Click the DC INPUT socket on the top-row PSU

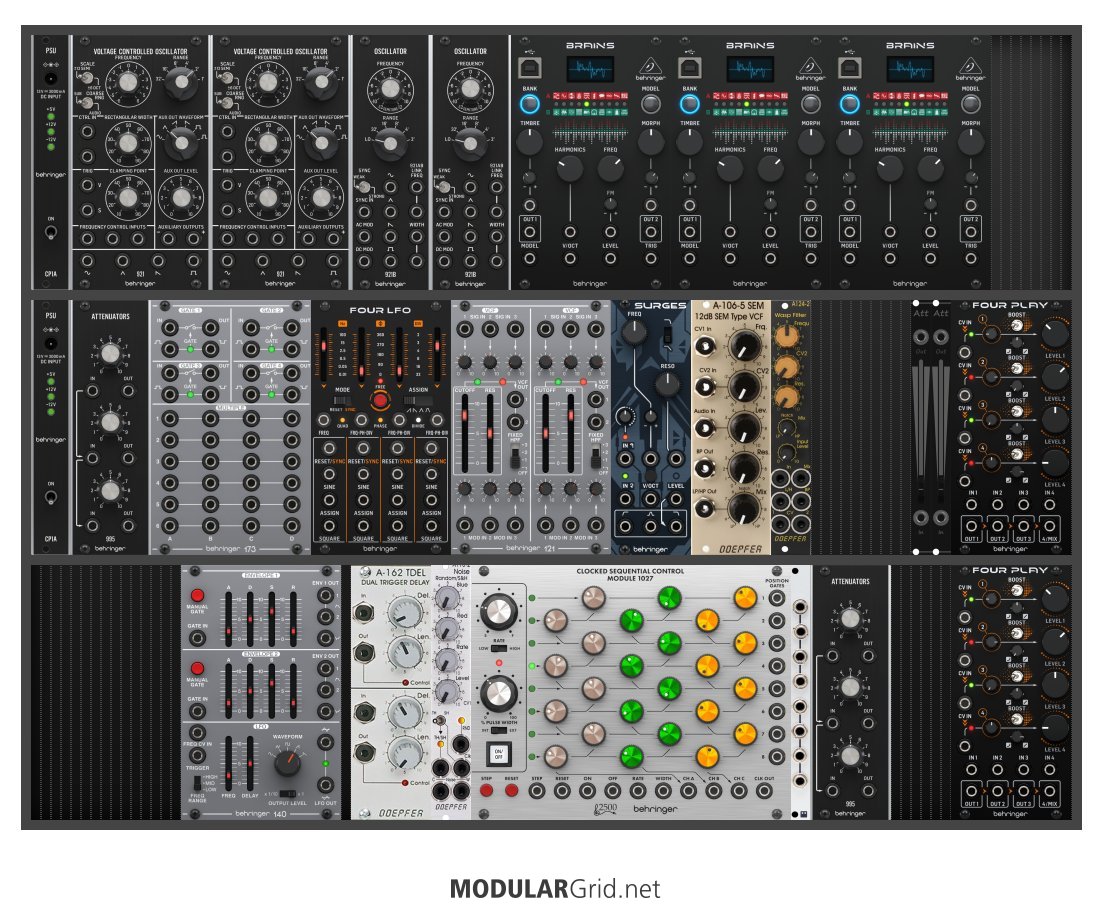[50, 79]
